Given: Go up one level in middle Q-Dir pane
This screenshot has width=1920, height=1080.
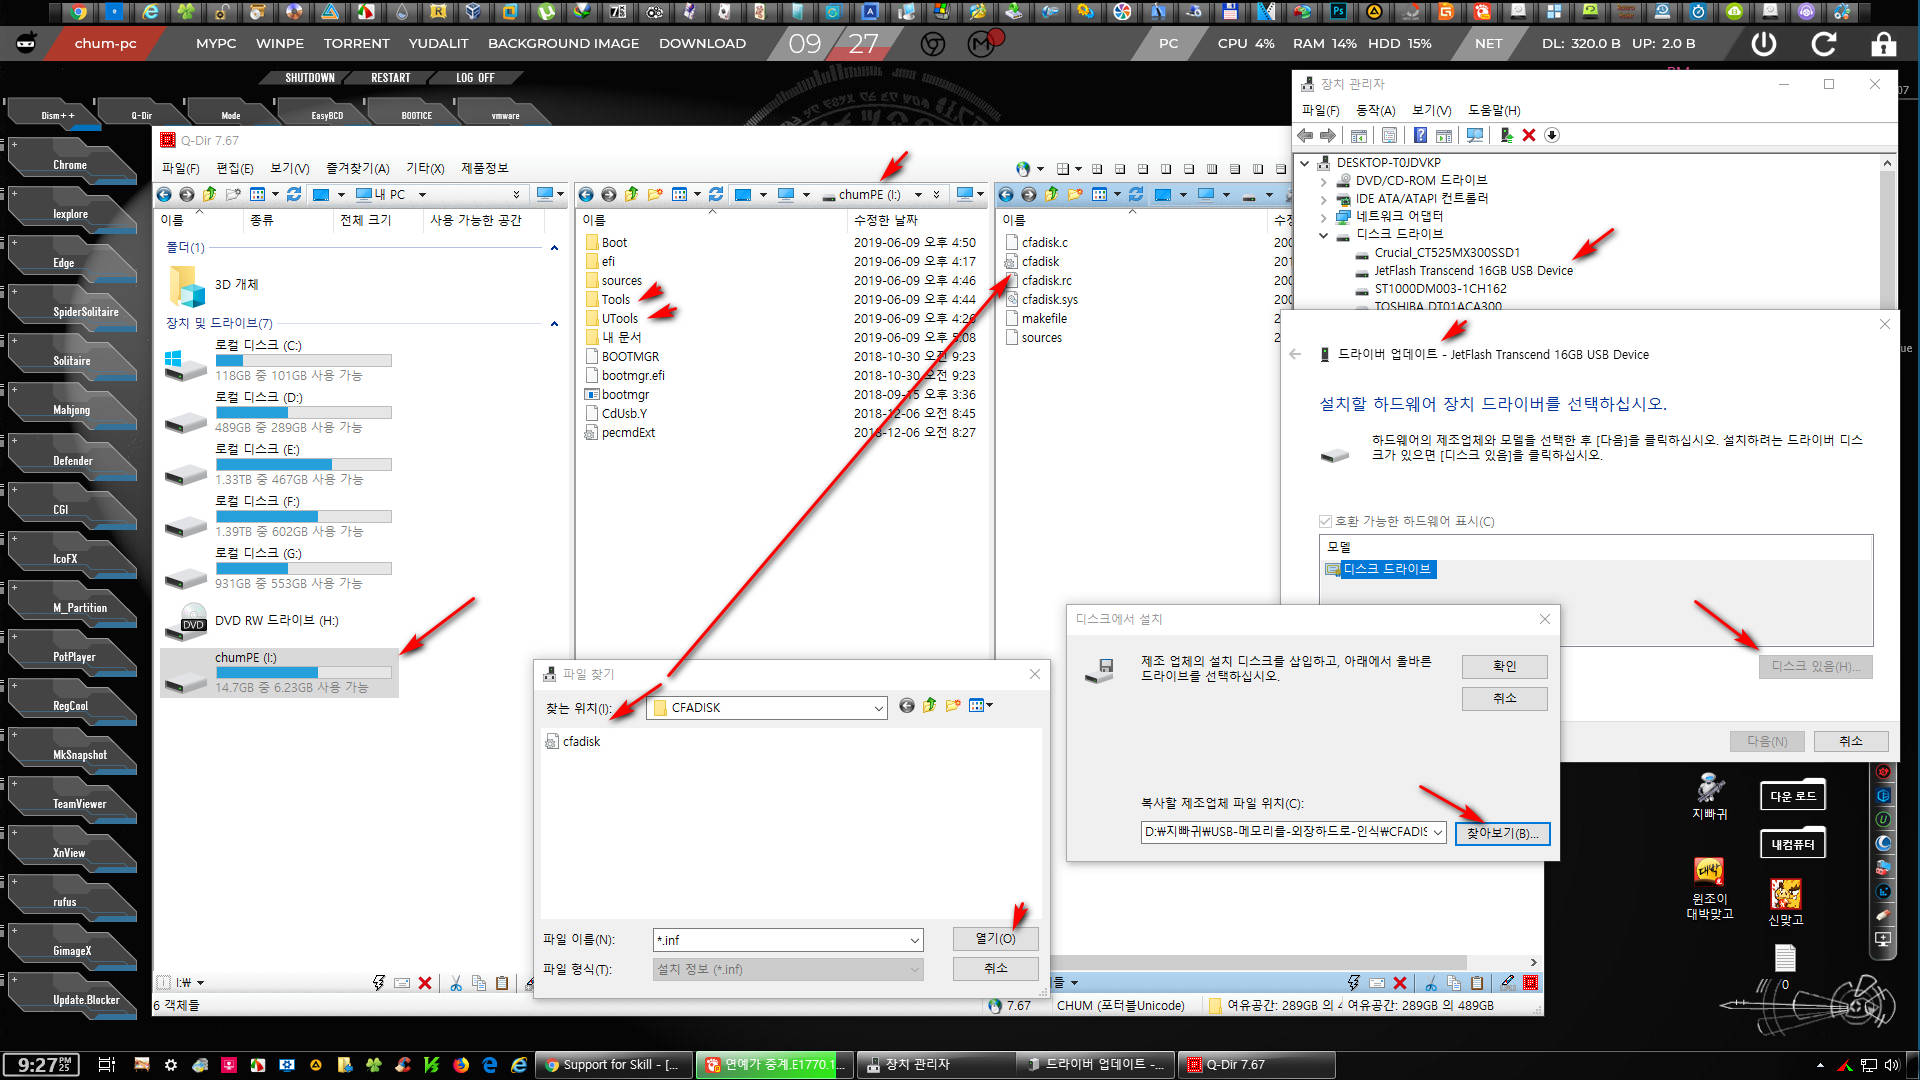Looking at the screenshot, I should point(632,194).
